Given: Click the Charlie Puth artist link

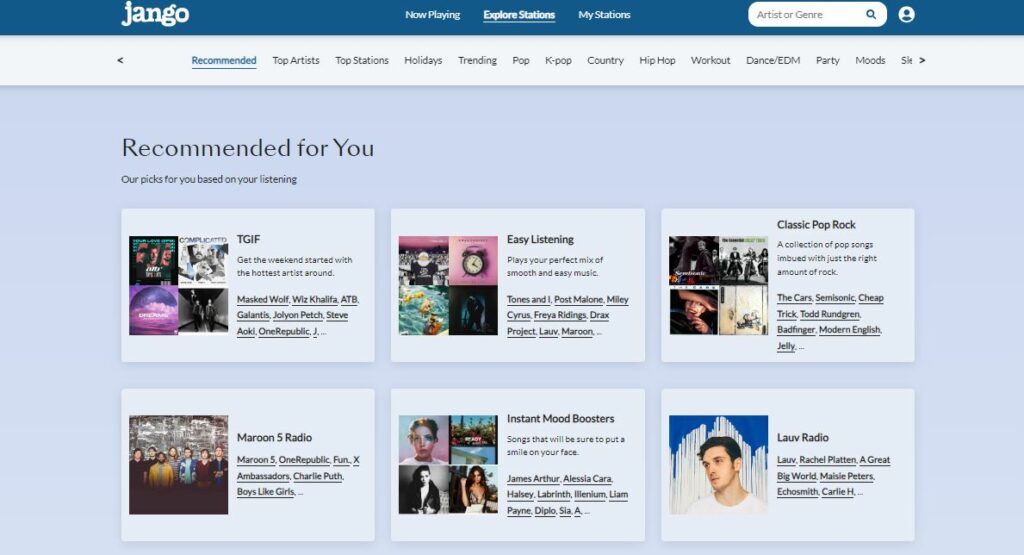Looking at the screenshot, I should 317,476.
